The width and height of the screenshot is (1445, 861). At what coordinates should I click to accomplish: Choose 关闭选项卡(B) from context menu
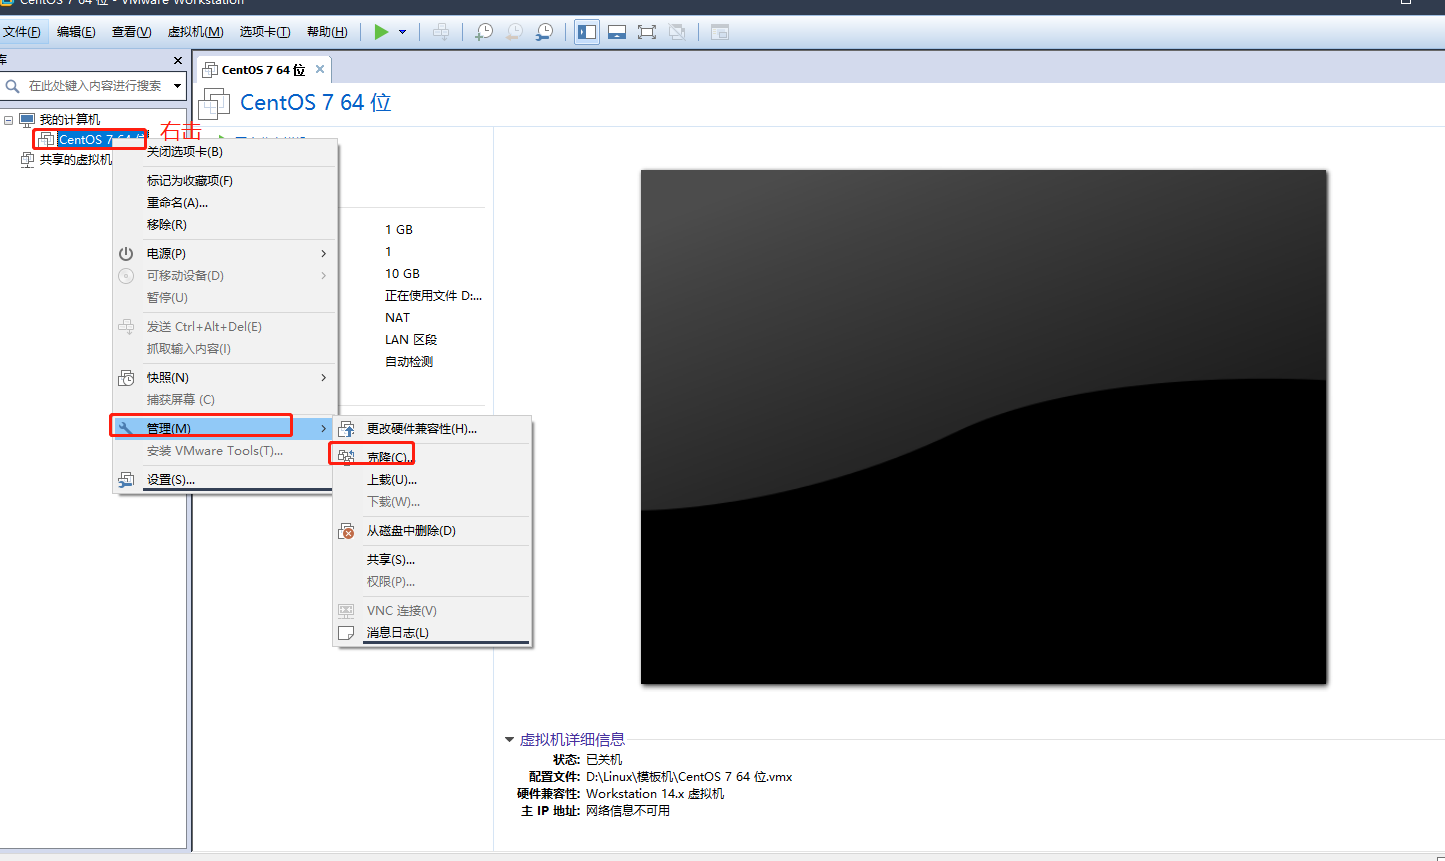pyautogui.click(x=225, y=152)
